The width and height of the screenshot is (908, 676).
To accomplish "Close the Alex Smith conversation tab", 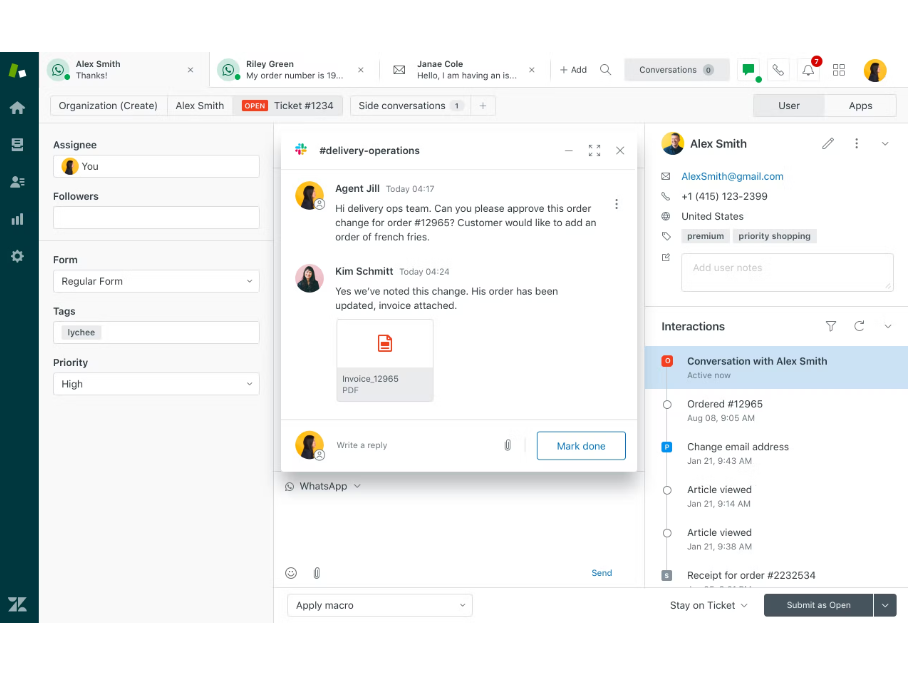I will 191,70.
